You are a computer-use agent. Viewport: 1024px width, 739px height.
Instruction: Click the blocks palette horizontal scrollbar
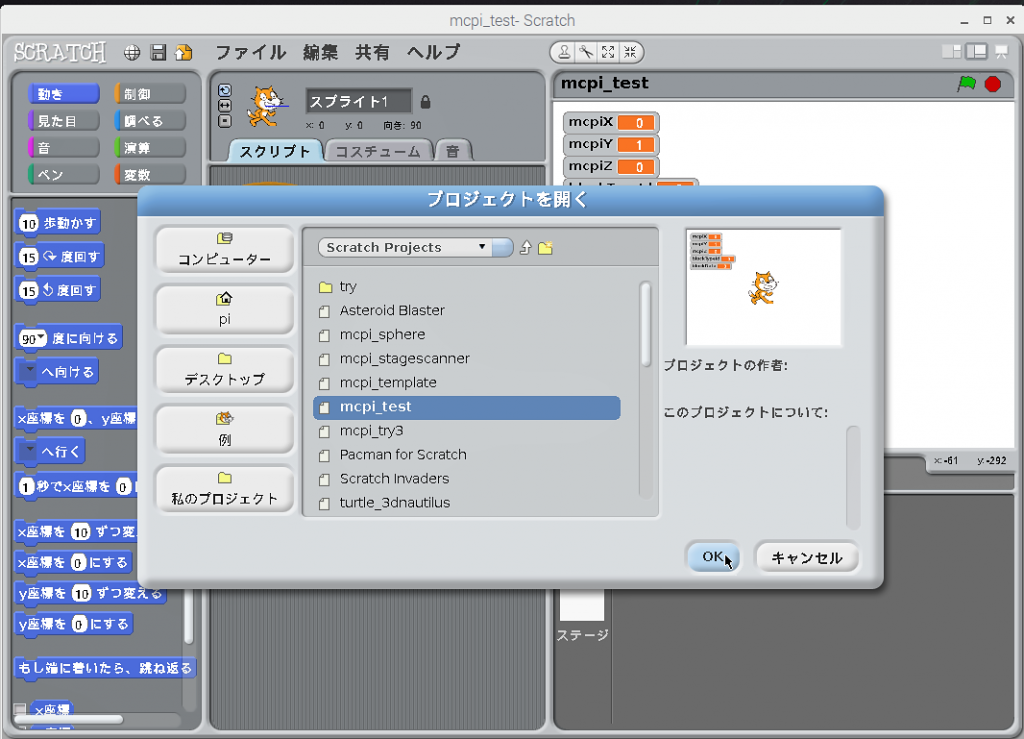coord(69,719)
